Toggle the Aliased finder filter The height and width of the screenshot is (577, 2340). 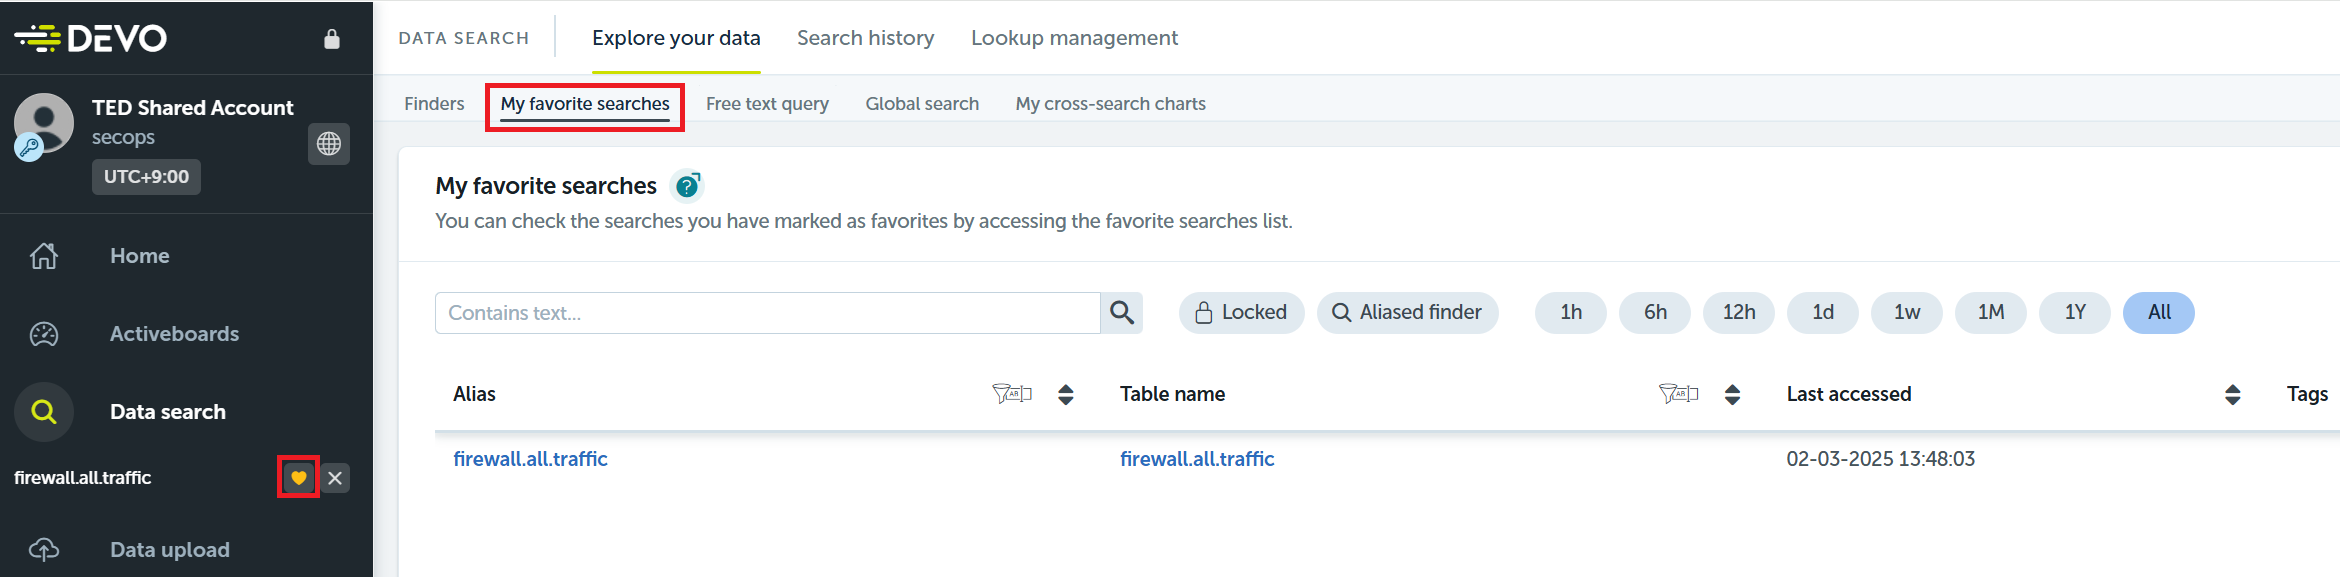point(1407,313)
